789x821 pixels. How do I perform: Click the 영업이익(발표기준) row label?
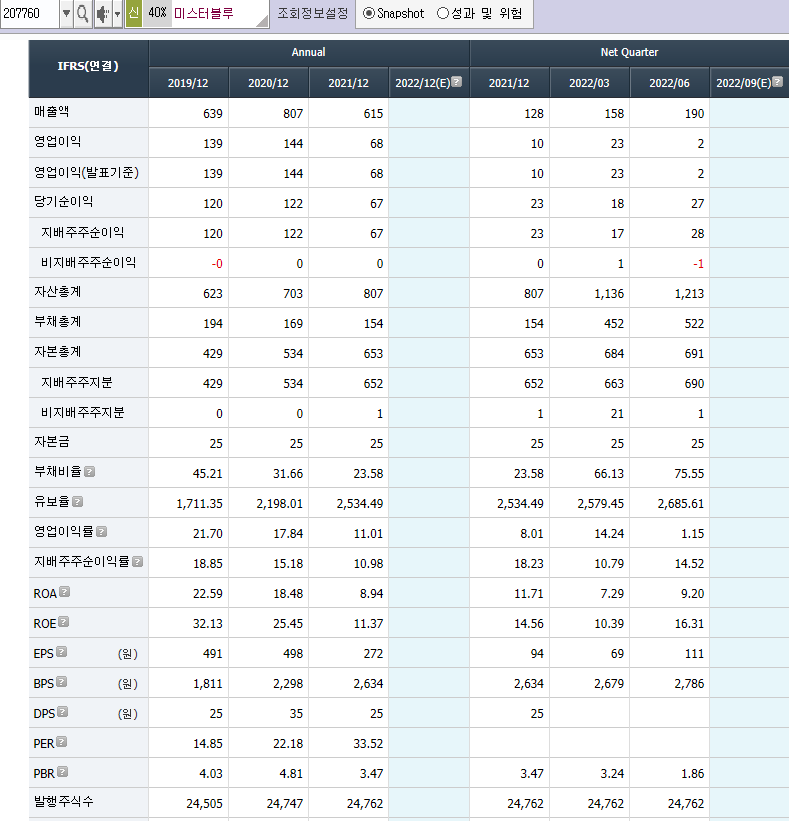pos(86,172)
